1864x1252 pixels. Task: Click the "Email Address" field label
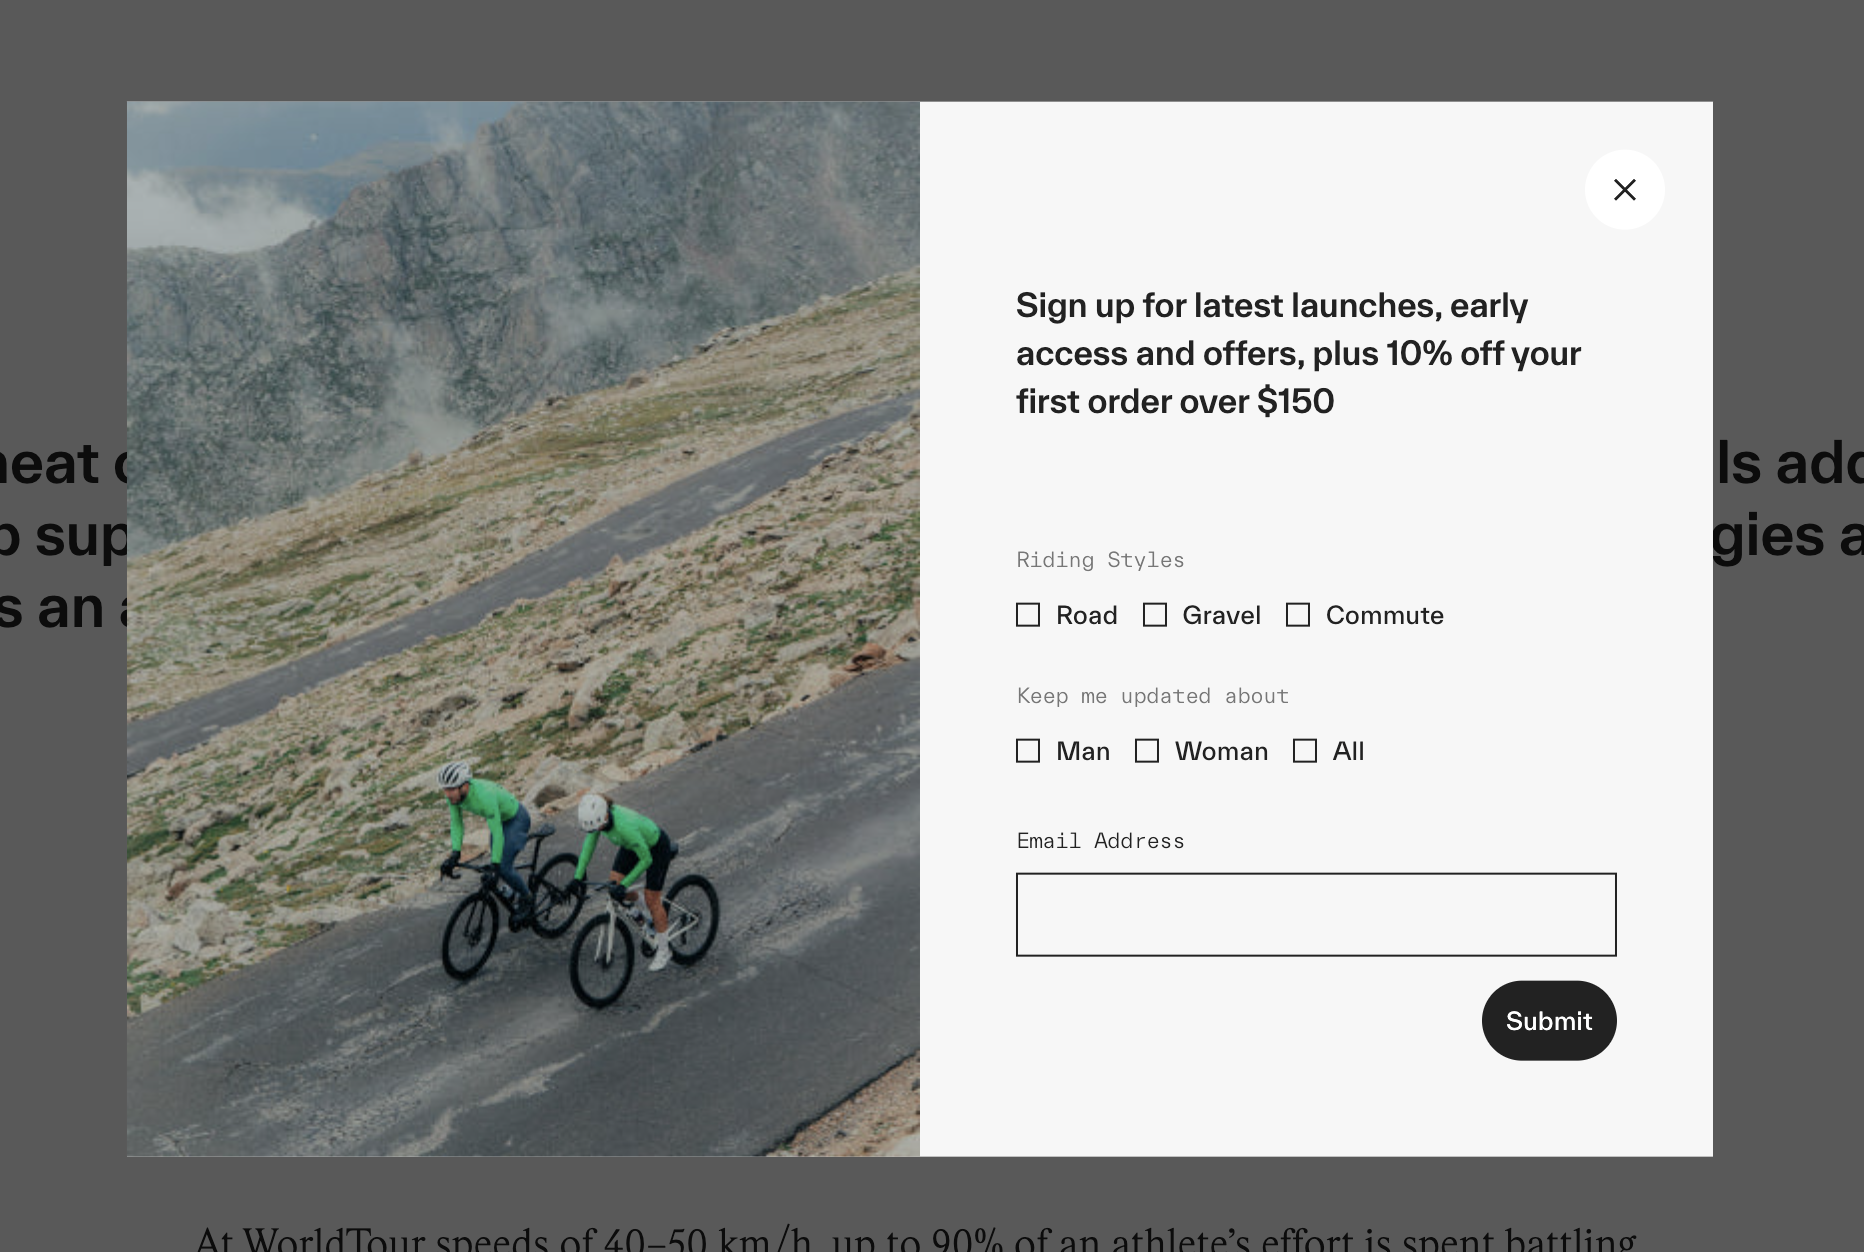[x=1100, y=841]
